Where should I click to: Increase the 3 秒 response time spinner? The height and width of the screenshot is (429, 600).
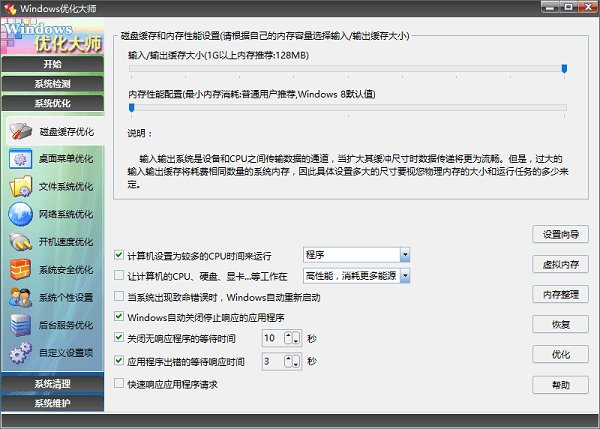click(289, 361)
